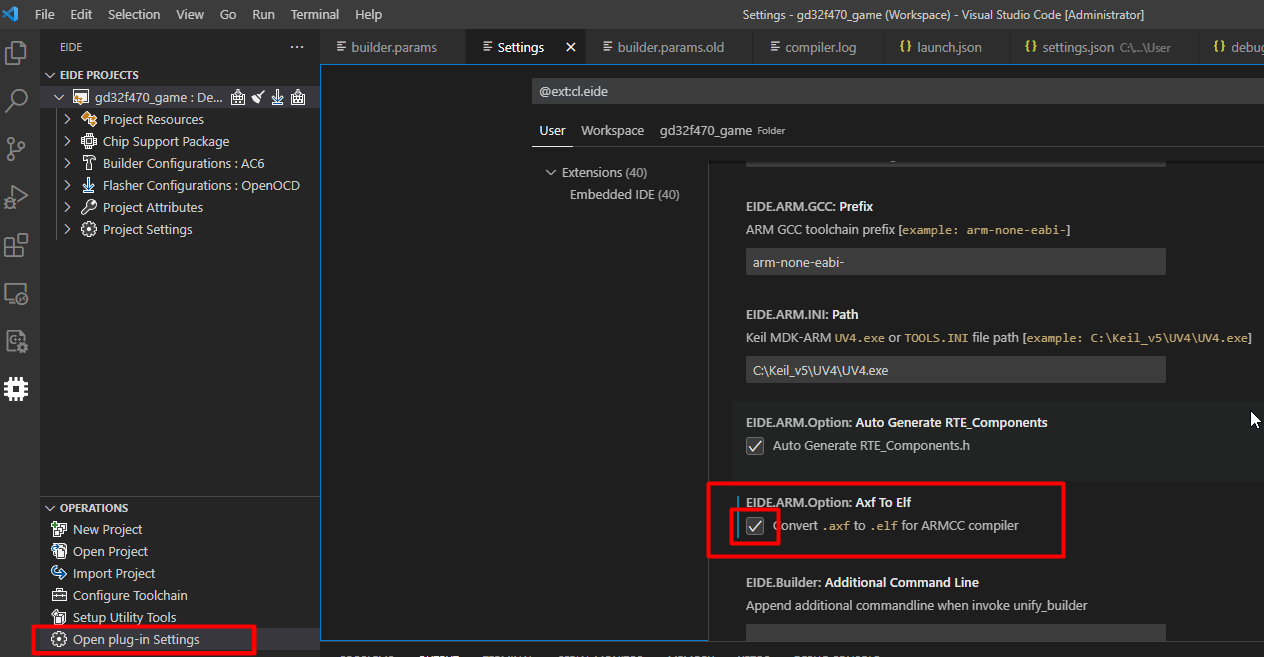Image resolution: width=1264 pixels, height=657 pixels.
Task: Click the Build icon on gd32f470_game row
Action: [238, 97]
